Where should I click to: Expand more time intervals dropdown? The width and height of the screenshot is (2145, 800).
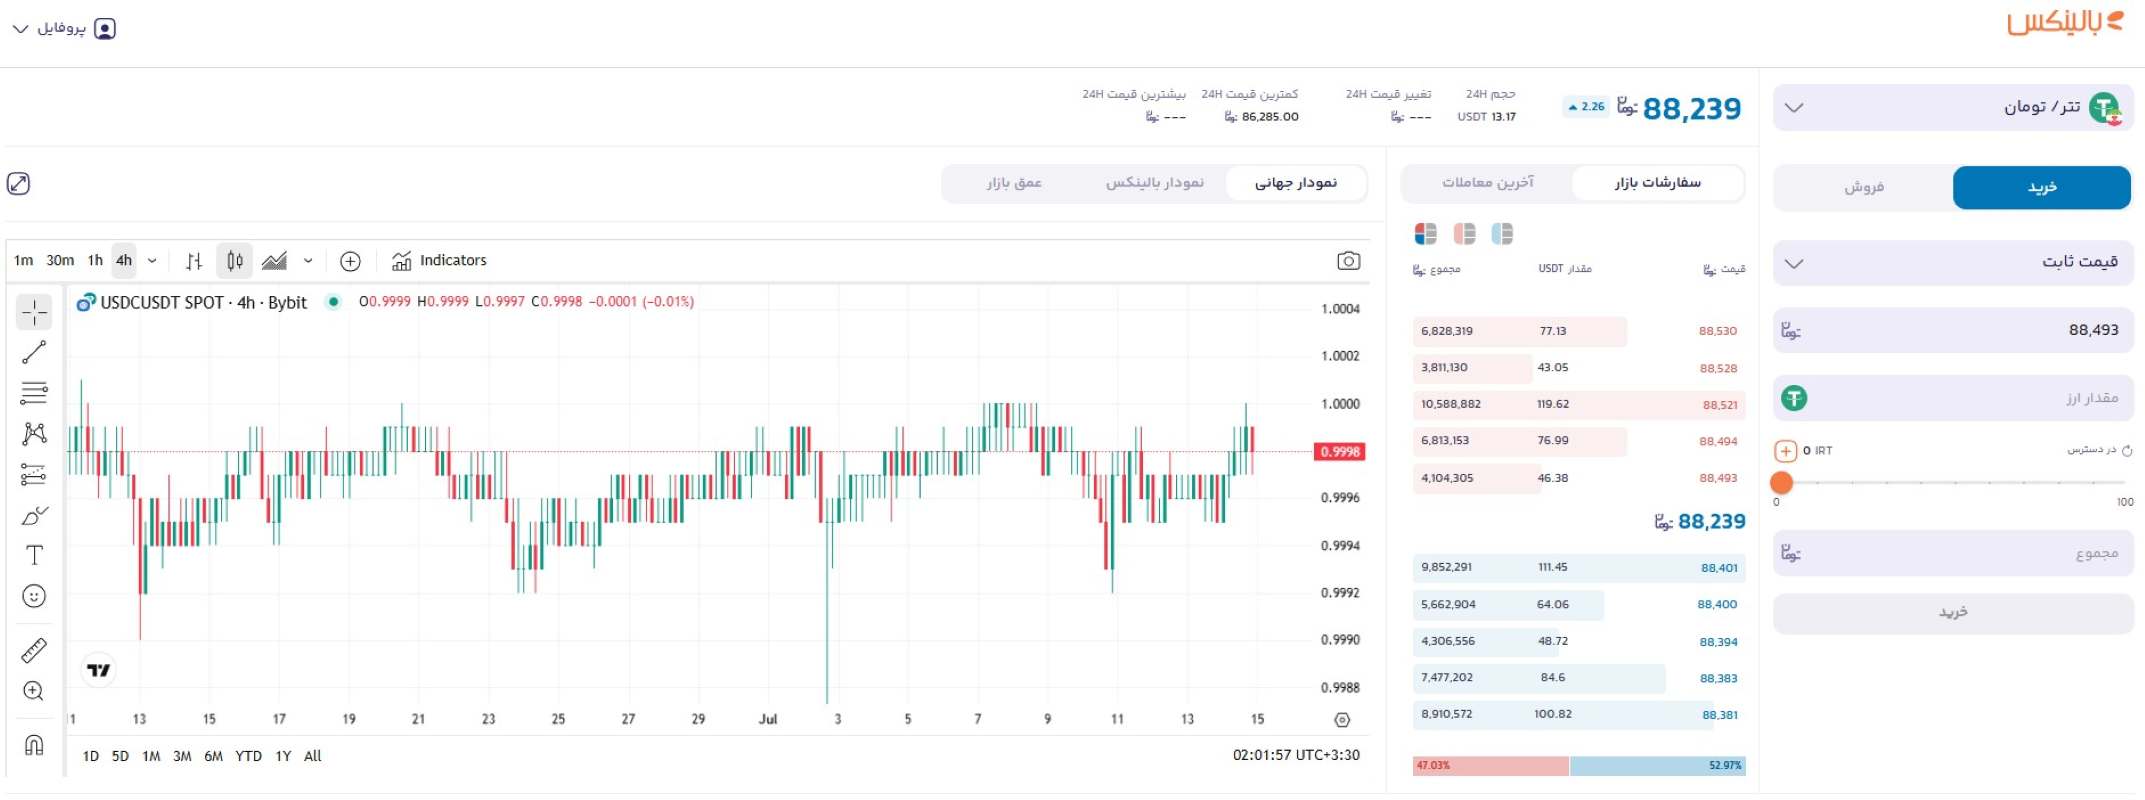pyautogui.click(x=152, y=261)
